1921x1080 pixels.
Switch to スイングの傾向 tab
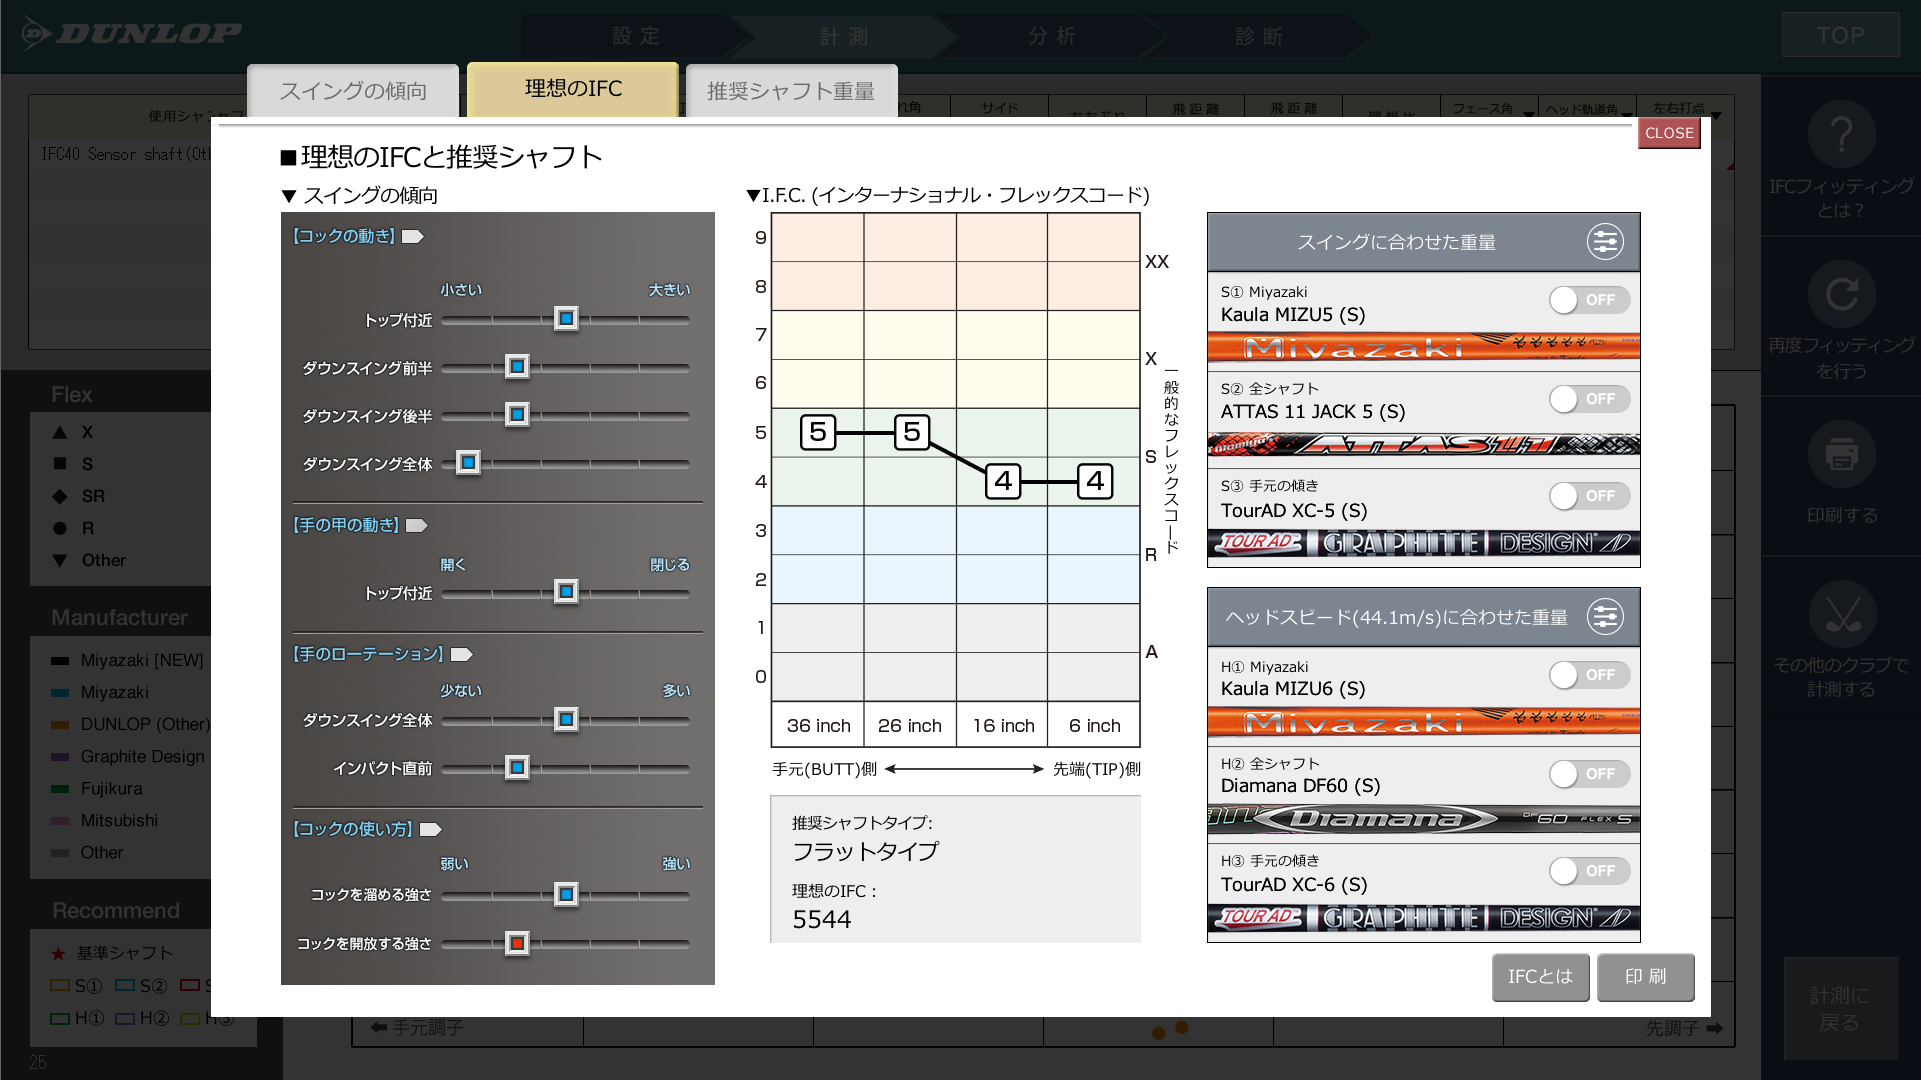click(353, 91)
